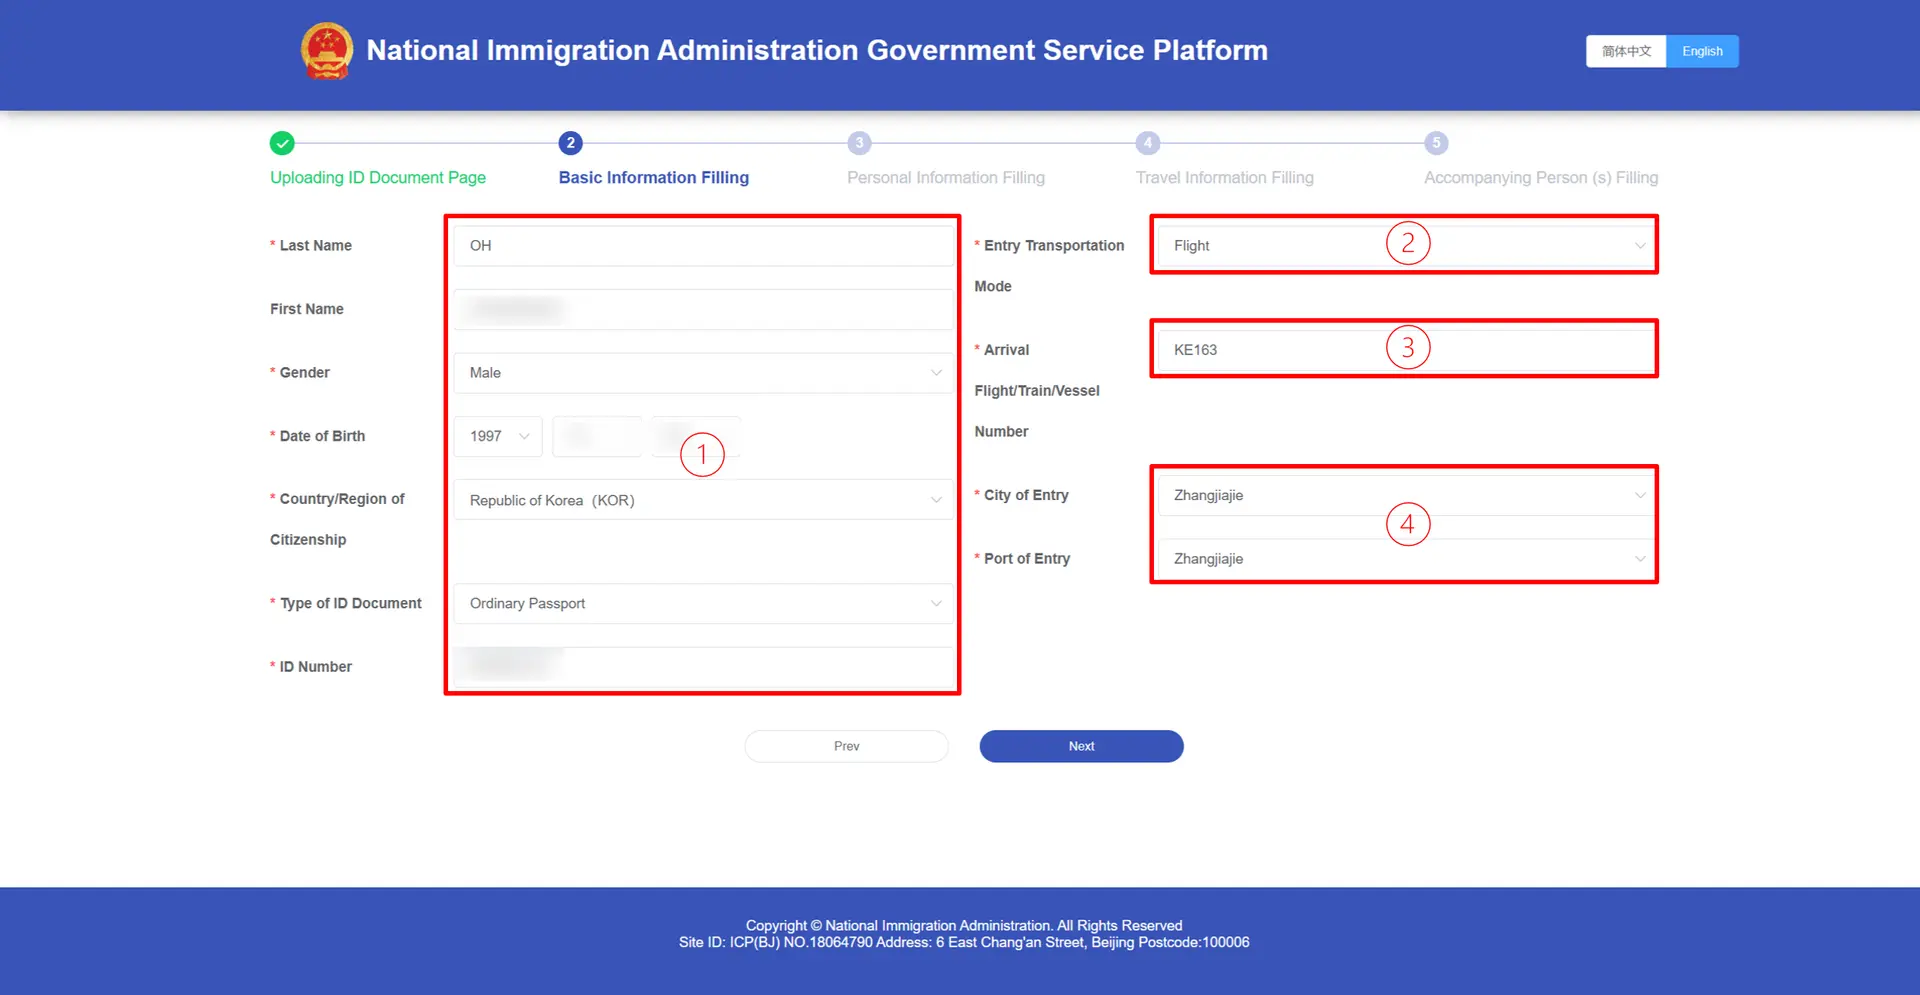Open the Port of Entry dropdown
Viewport: 1920px width, 995px height.
1403,559
